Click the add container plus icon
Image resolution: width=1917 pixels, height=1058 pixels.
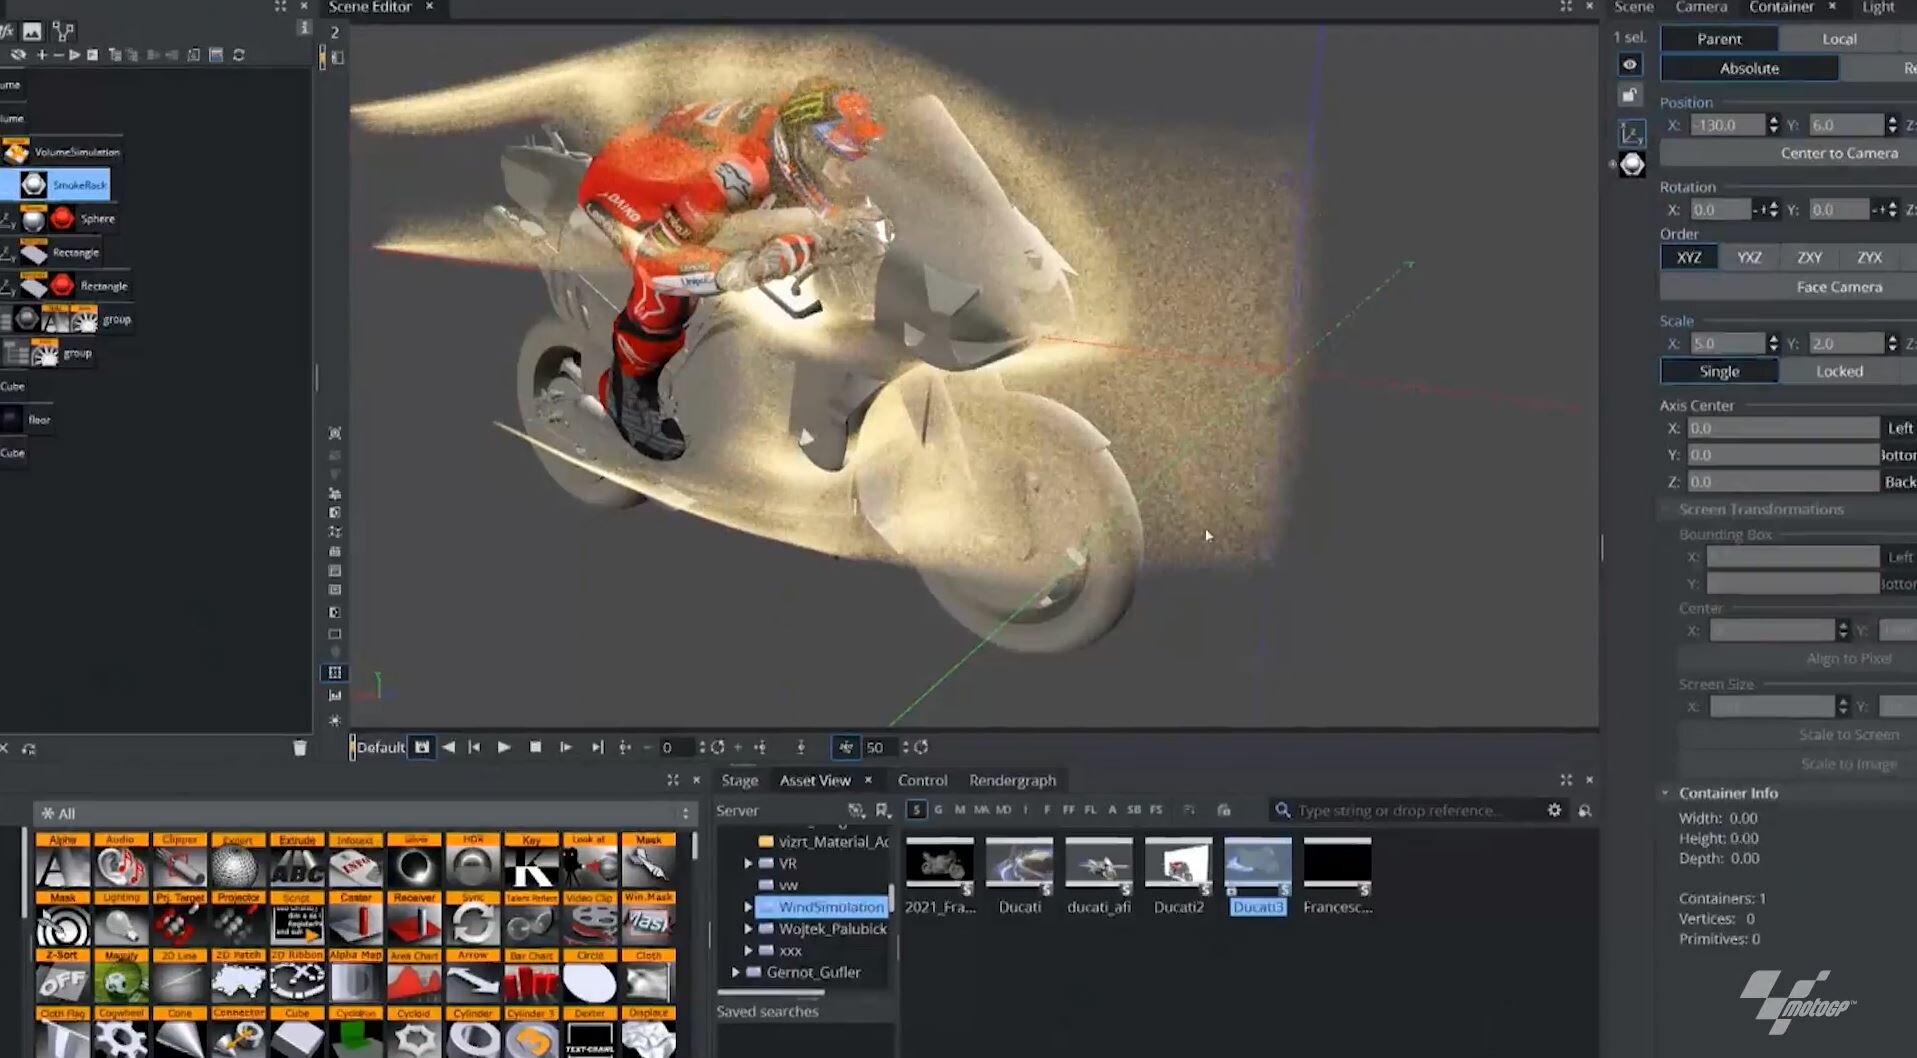click(x=41, y=55)
